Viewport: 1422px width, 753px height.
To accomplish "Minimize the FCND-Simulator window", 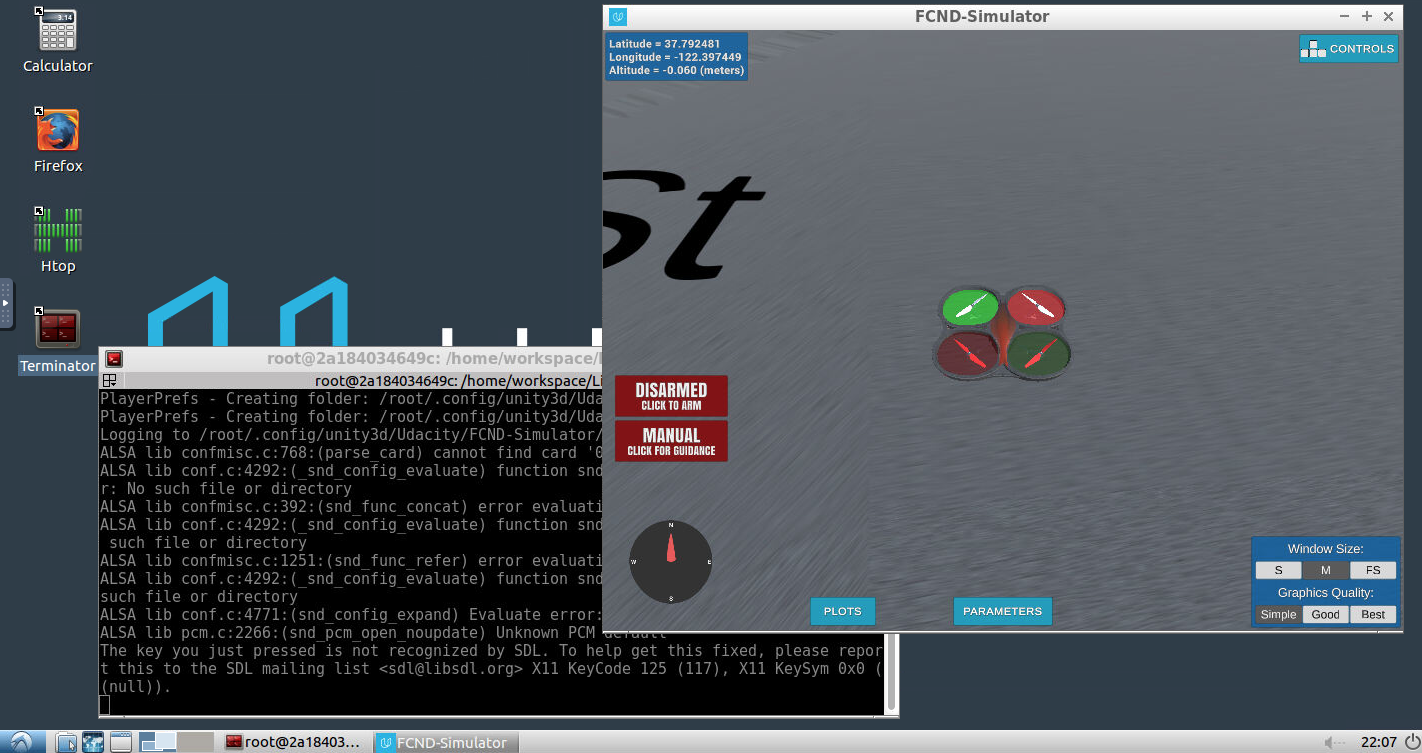I will [1345, 16].
